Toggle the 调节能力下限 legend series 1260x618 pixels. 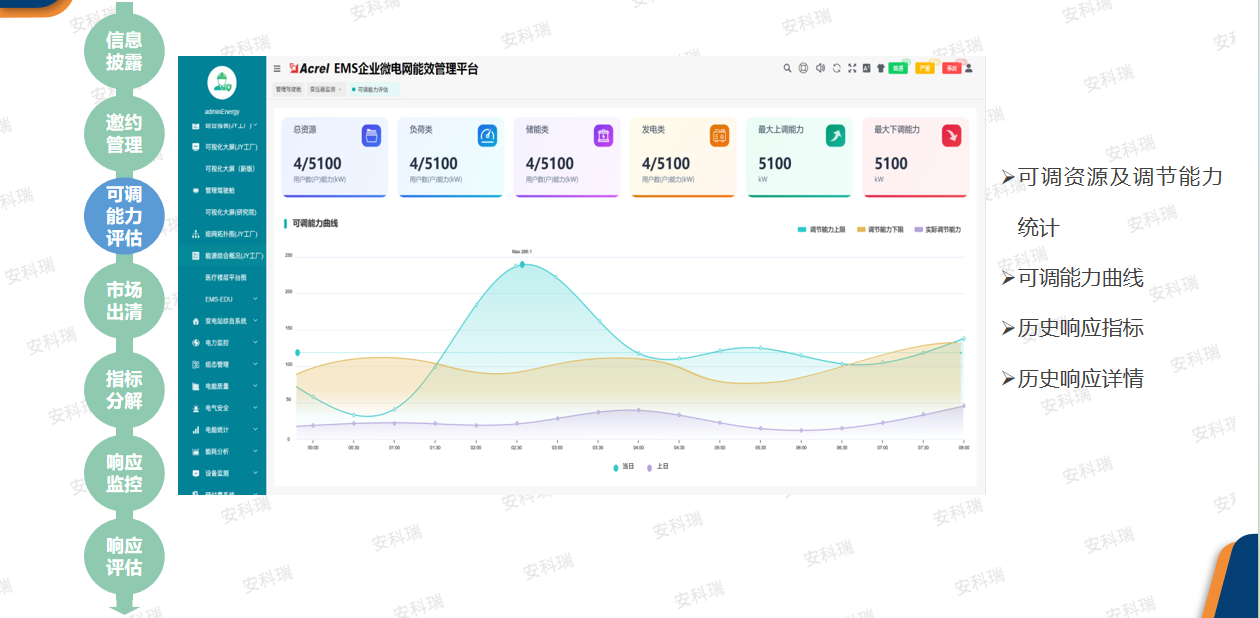click(x=880, y=230)
